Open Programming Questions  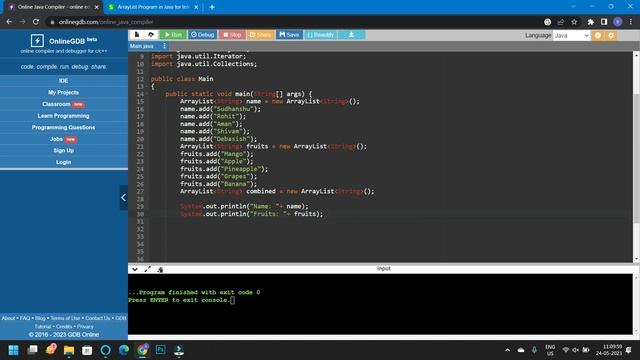(x=63, y=127)
